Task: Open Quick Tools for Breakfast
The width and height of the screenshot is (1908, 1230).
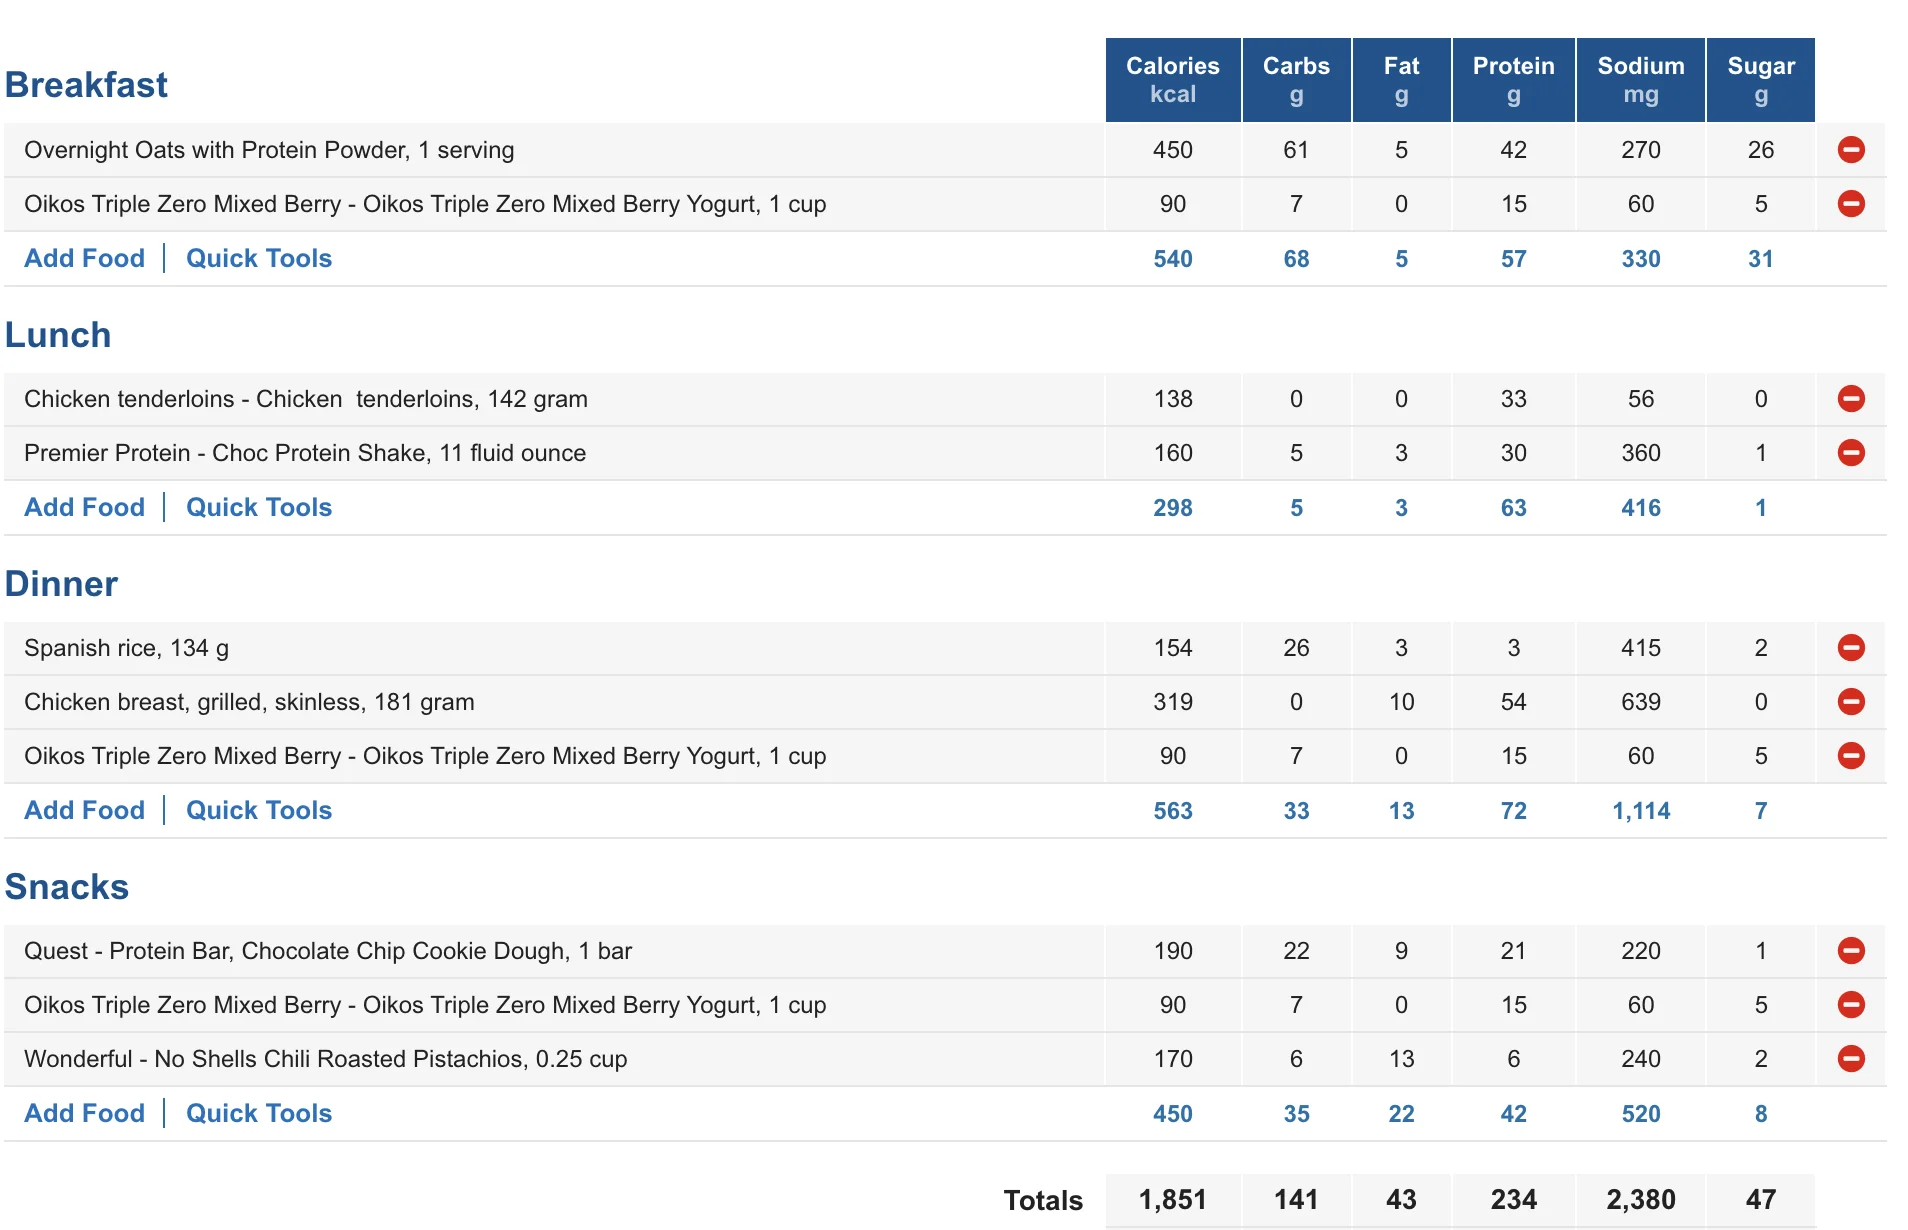Action: (x=259, y=258)
